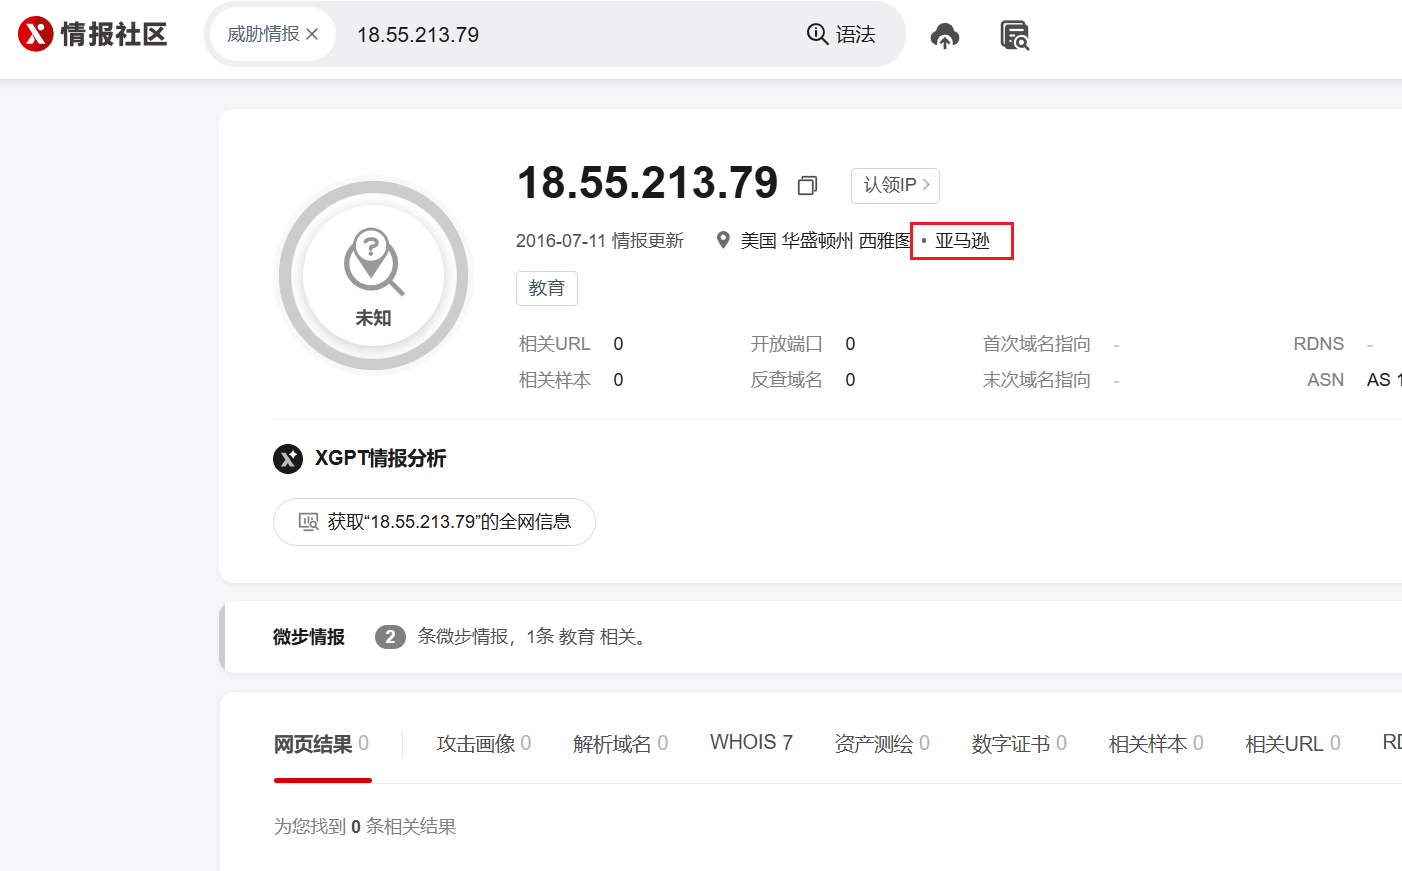Copy the IP address 18.55.213.79

click(x=807, y=185)
